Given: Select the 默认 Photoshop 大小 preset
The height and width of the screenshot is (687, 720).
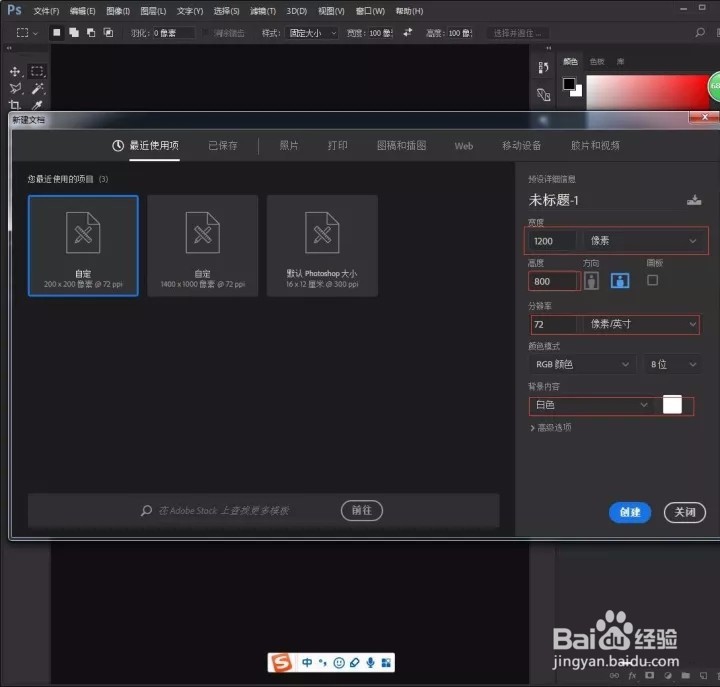Looking at the screenshot, I should [x=322, y=246].
